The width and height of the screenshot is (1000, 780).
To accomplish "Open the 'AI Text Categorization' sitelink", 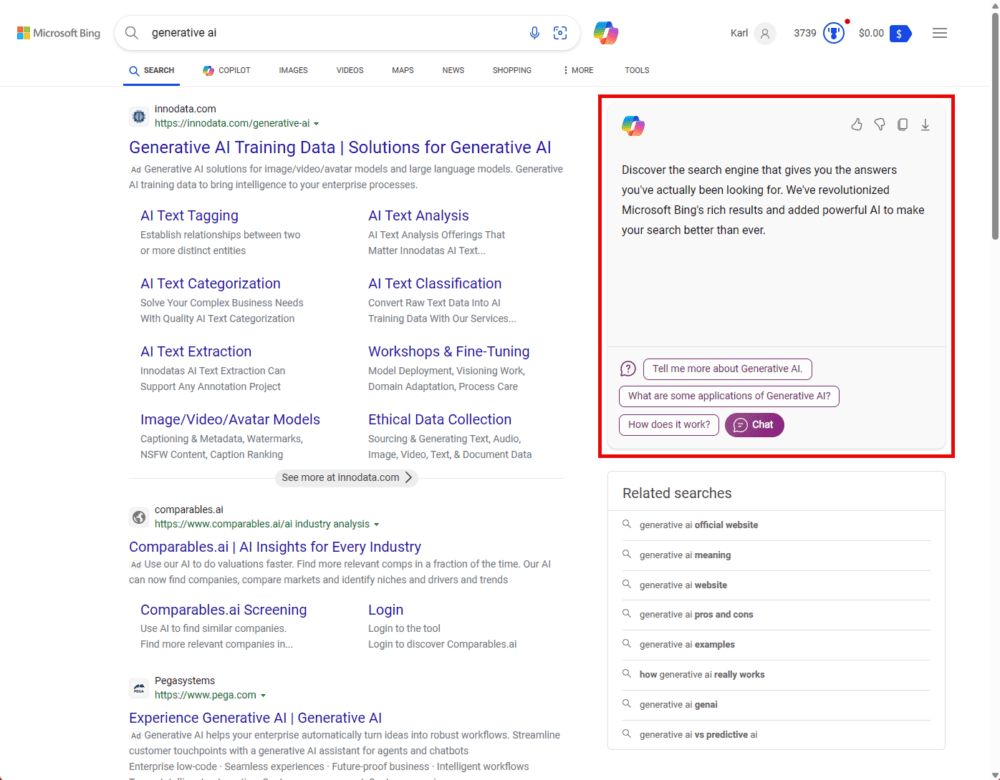I will coord(210,283).
